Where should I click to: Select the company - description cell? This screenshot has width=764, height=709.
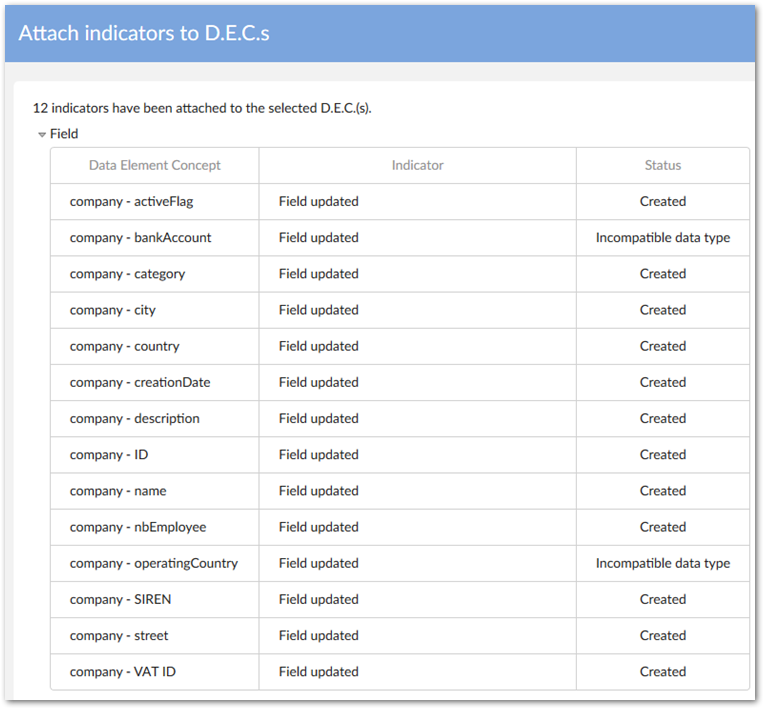135,418
